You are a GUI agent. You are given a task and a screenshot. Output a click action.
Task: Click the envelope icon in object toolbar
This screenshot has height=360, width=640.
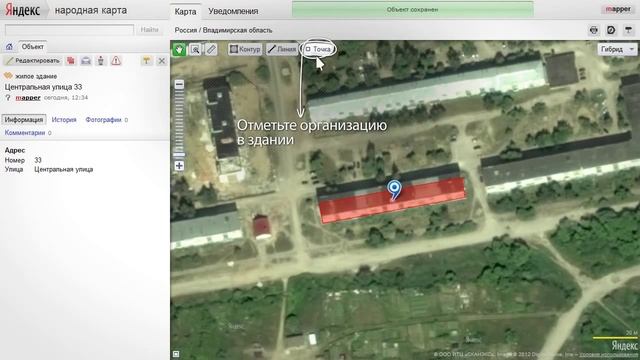pyautogui.click(x=86, y=61)
